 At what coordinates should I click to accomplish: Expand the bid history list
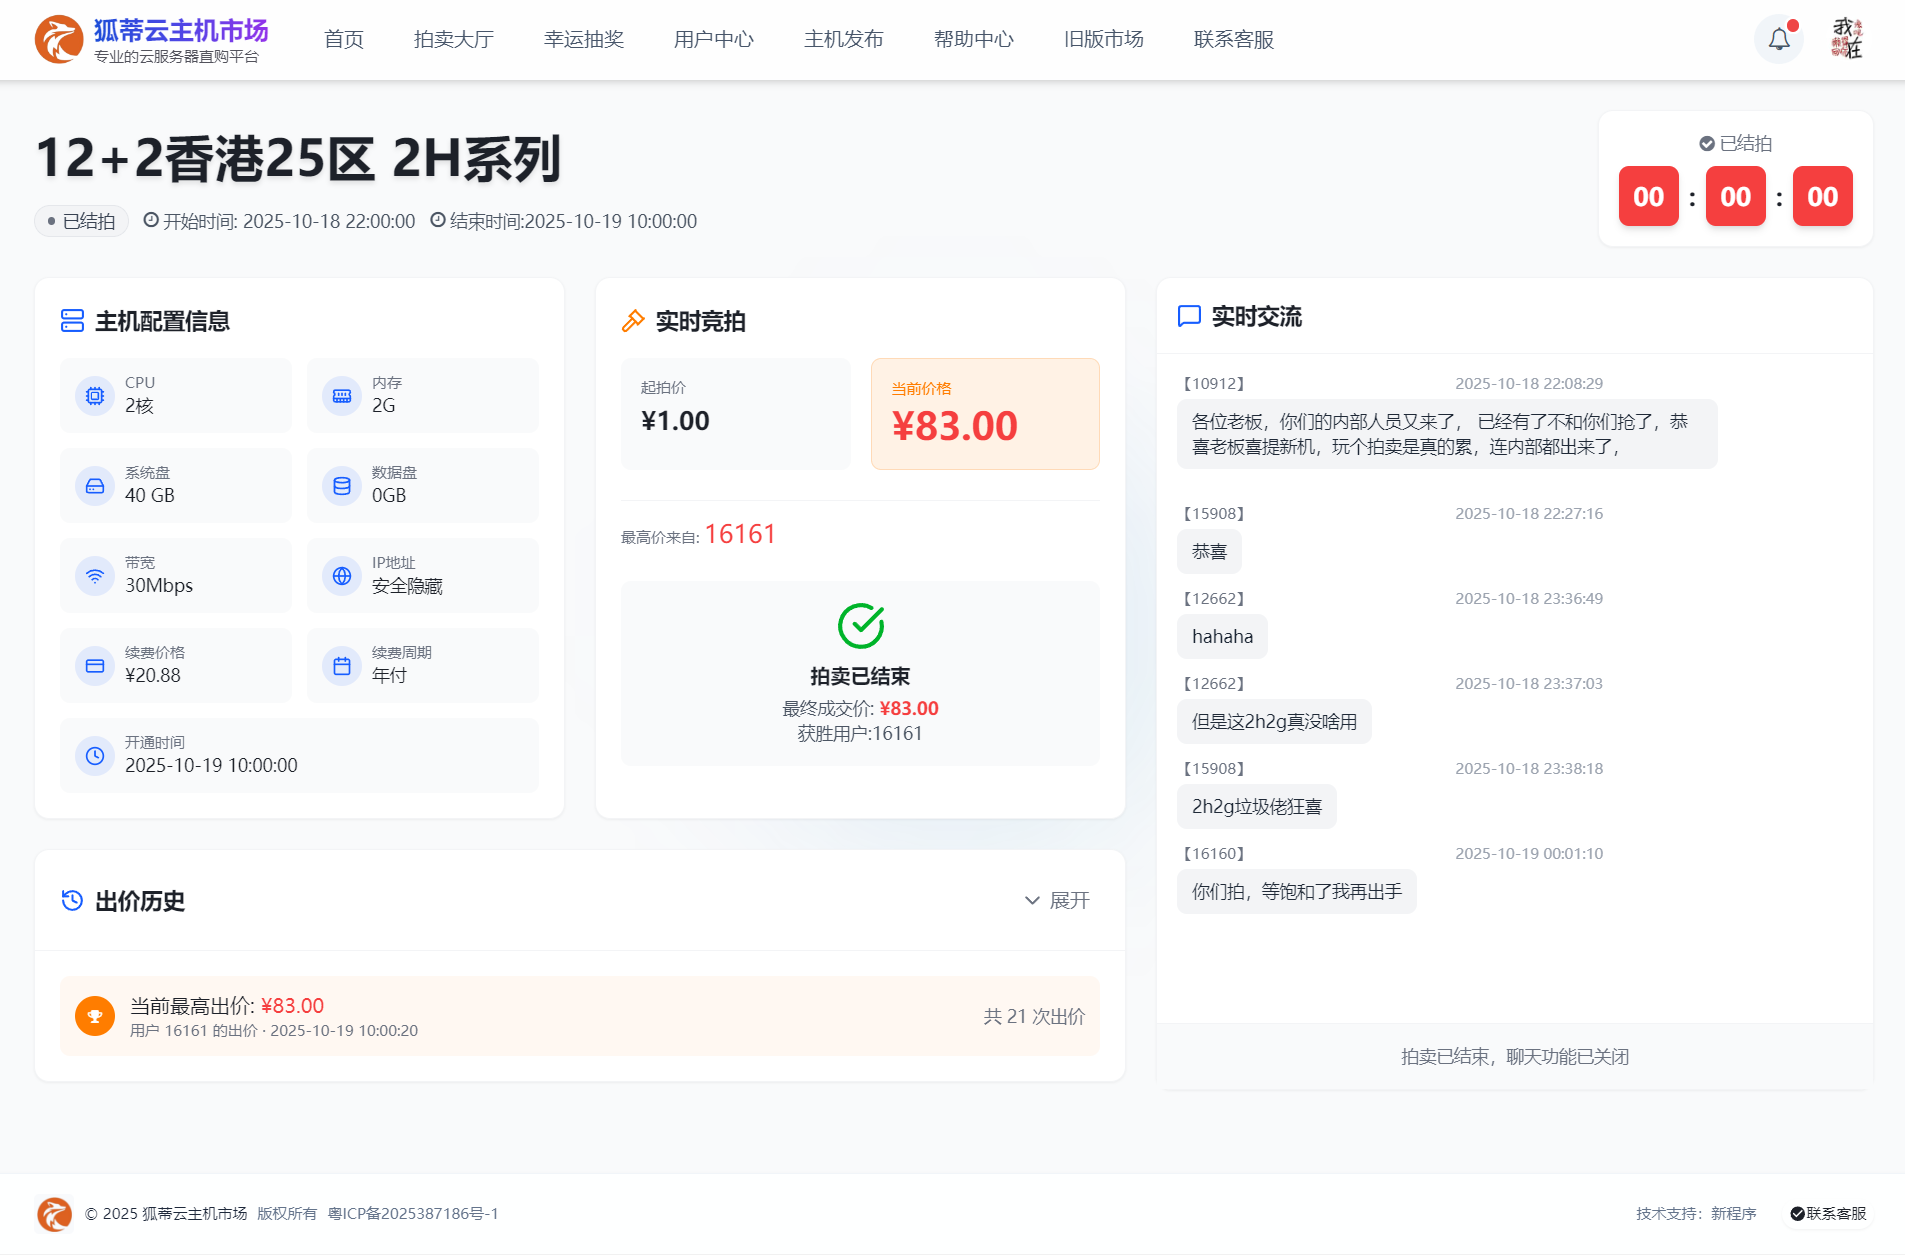[x=1057, y=901]
